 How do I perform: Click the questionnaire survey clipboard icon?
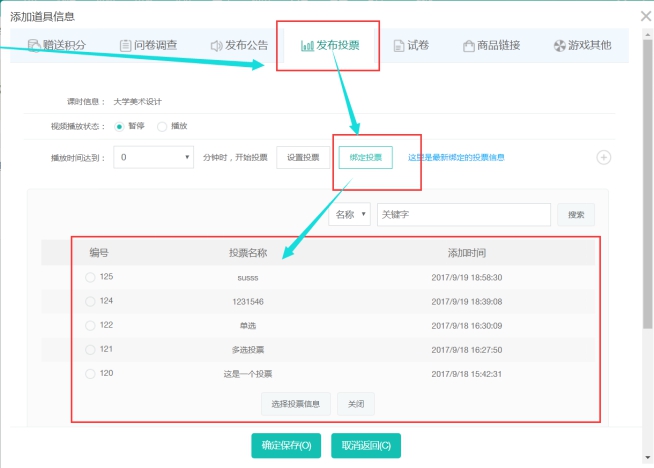click(x=125, y=45)
